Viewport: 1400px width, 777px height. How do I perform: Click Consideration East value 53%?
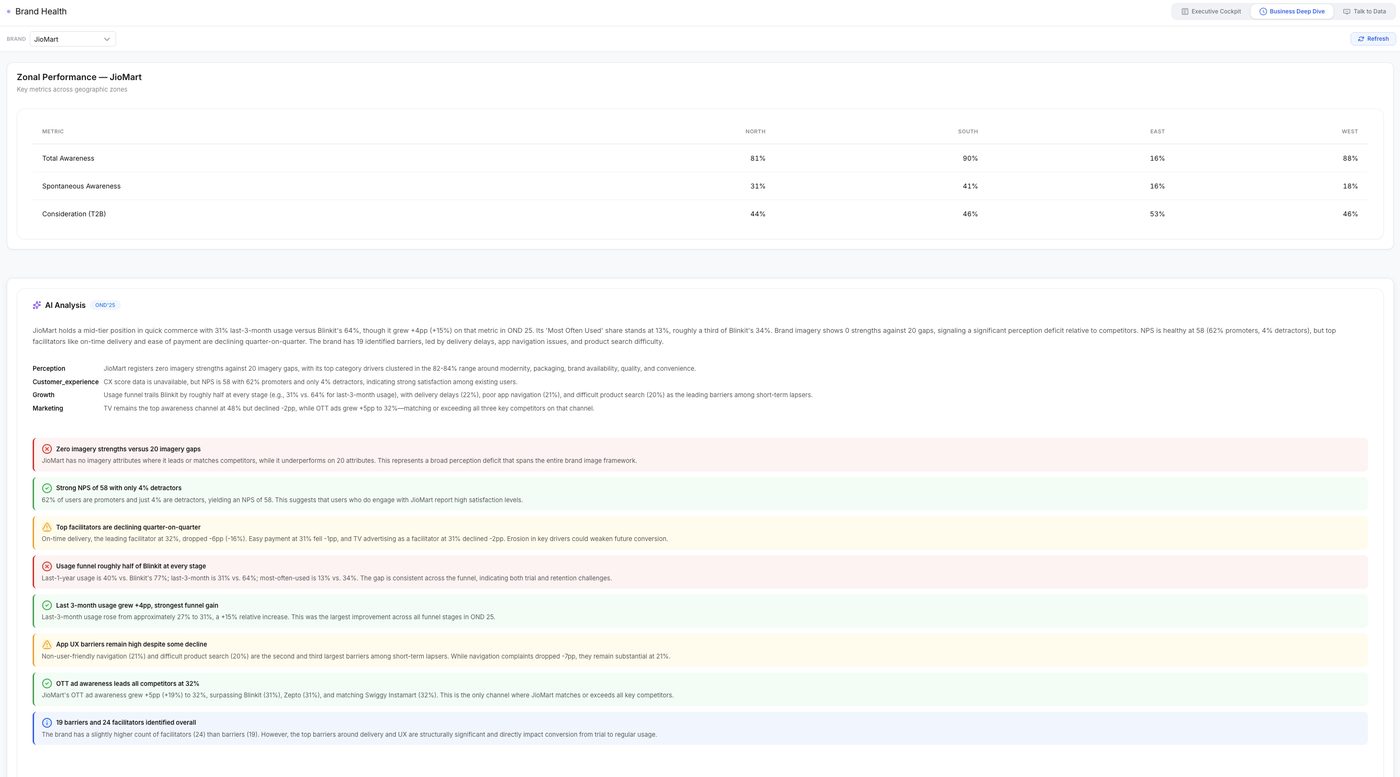coord(1157,214)
